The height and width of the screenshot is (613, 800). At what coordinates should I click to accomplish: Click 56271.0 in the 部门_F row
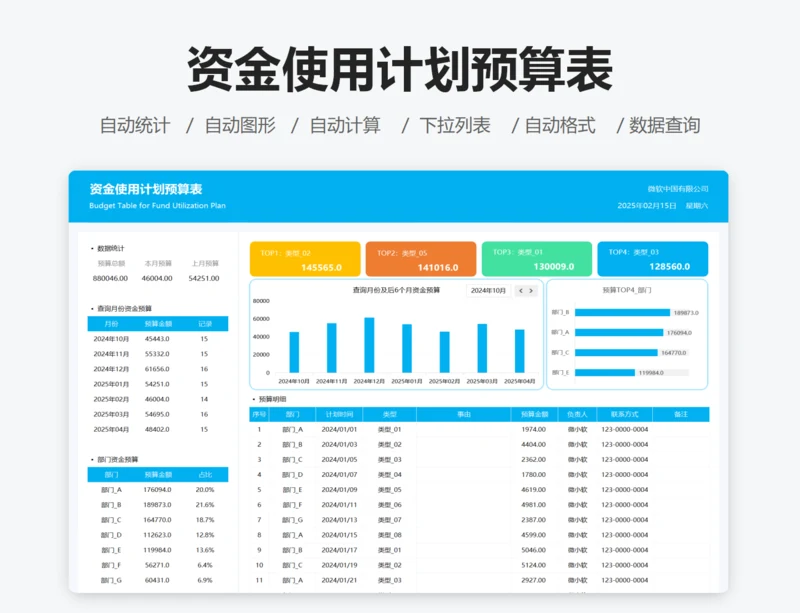coord(157,565)
